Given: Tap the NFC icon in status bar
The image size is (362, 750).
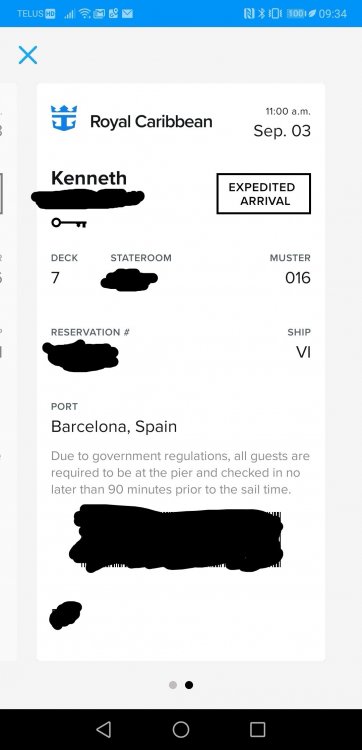Looking at the screenshot, I should click(x=249, y=13).
